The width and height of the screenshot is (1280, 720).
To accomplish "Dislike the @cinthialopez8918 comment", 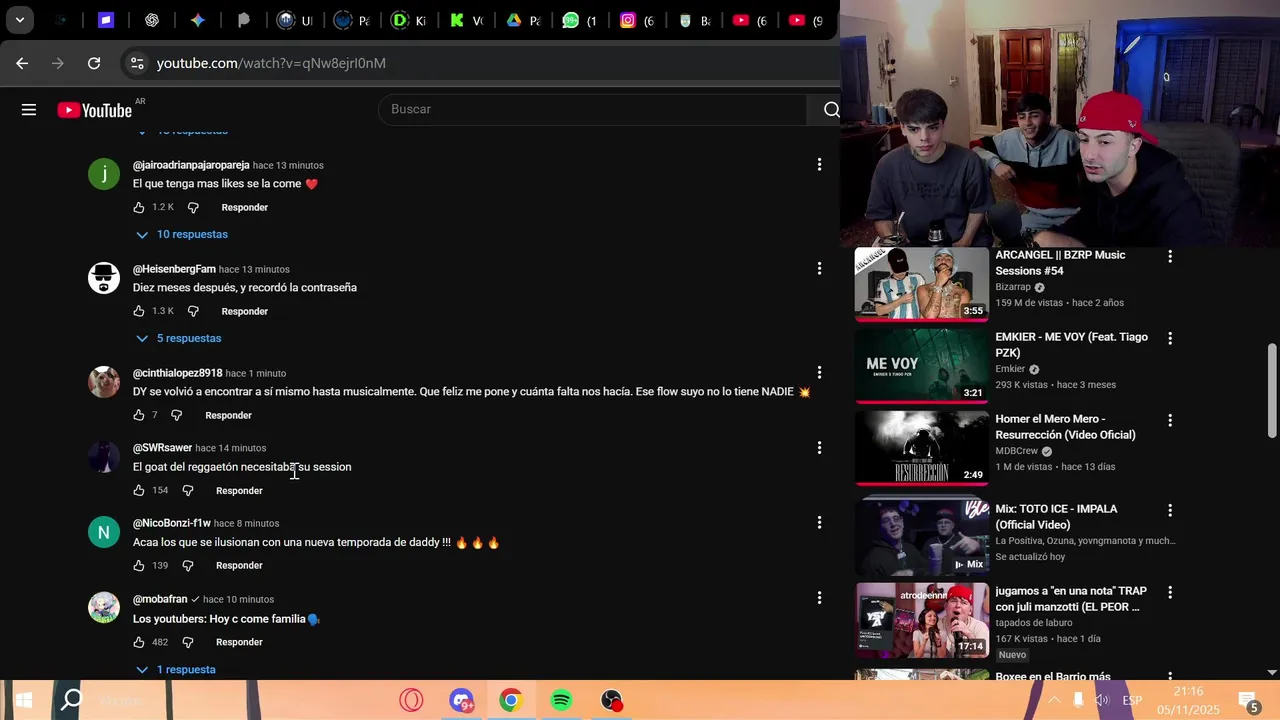I will (x=176, y=415).
